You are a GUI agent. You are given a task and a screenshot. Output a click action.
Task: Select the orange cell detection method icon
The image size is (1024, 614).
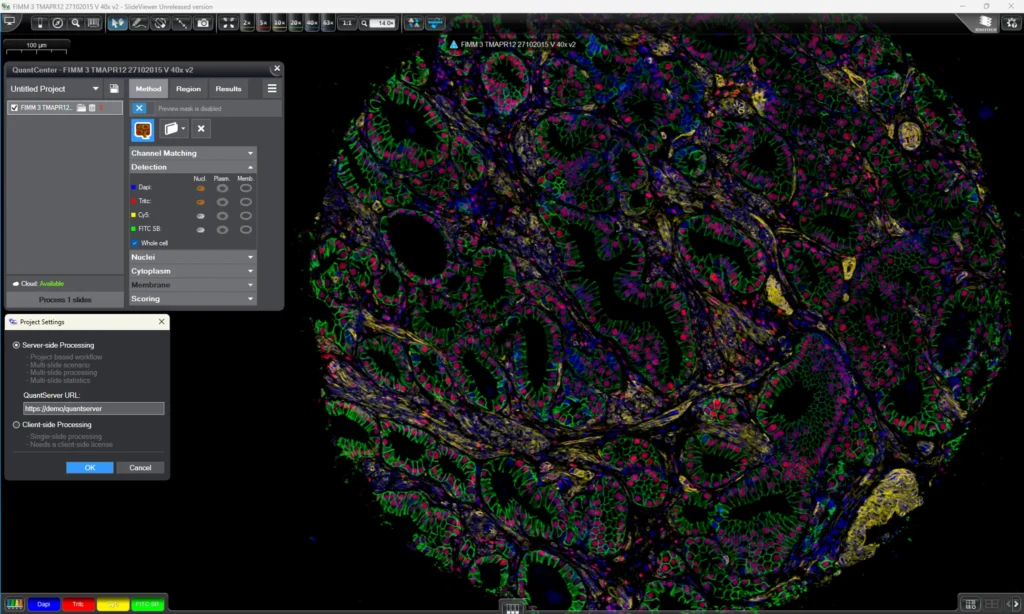[x=142, y=129]
